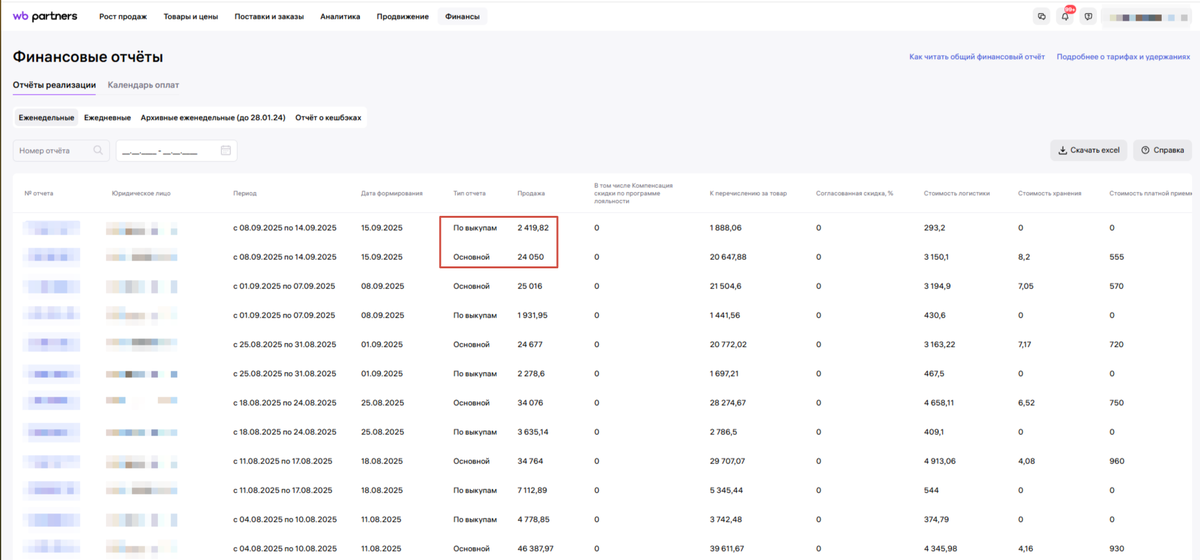Click payout amount 1 888,06
The height and width of the screenshot is (560, 1200).
(x=725, y=228)
